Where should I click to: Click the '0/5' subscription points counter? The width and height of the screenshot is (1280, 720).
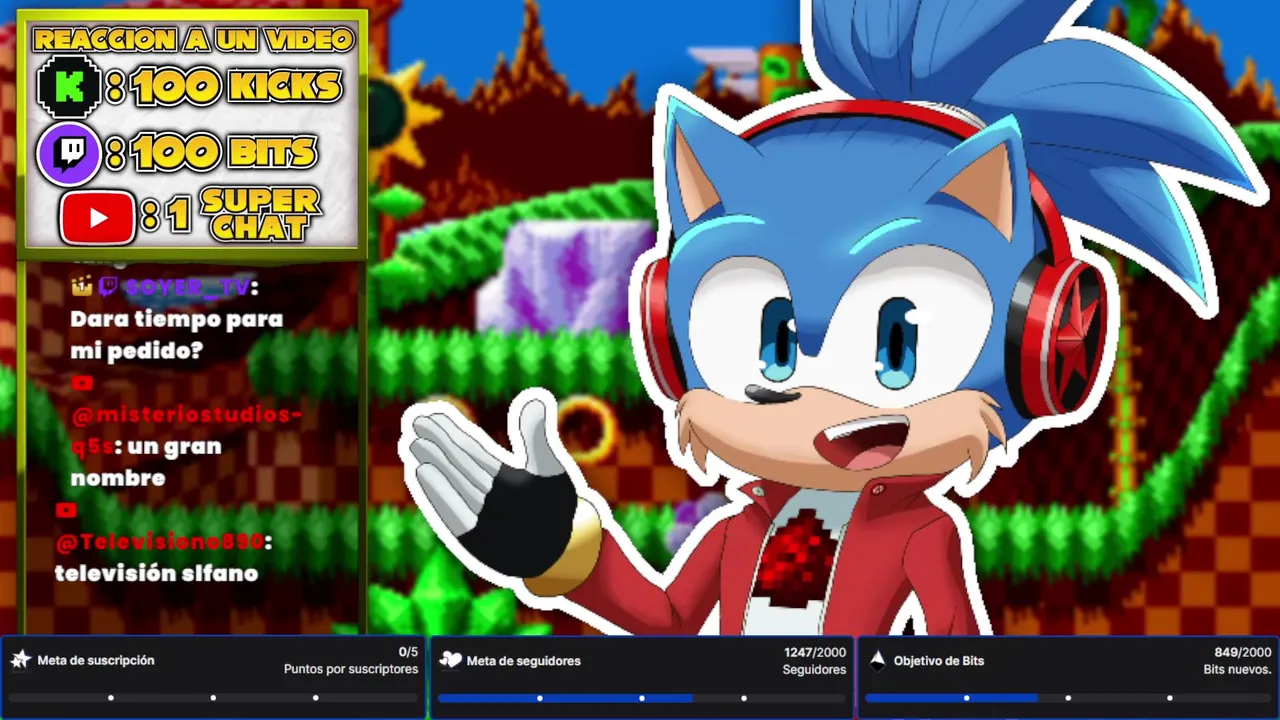(408, 652)
